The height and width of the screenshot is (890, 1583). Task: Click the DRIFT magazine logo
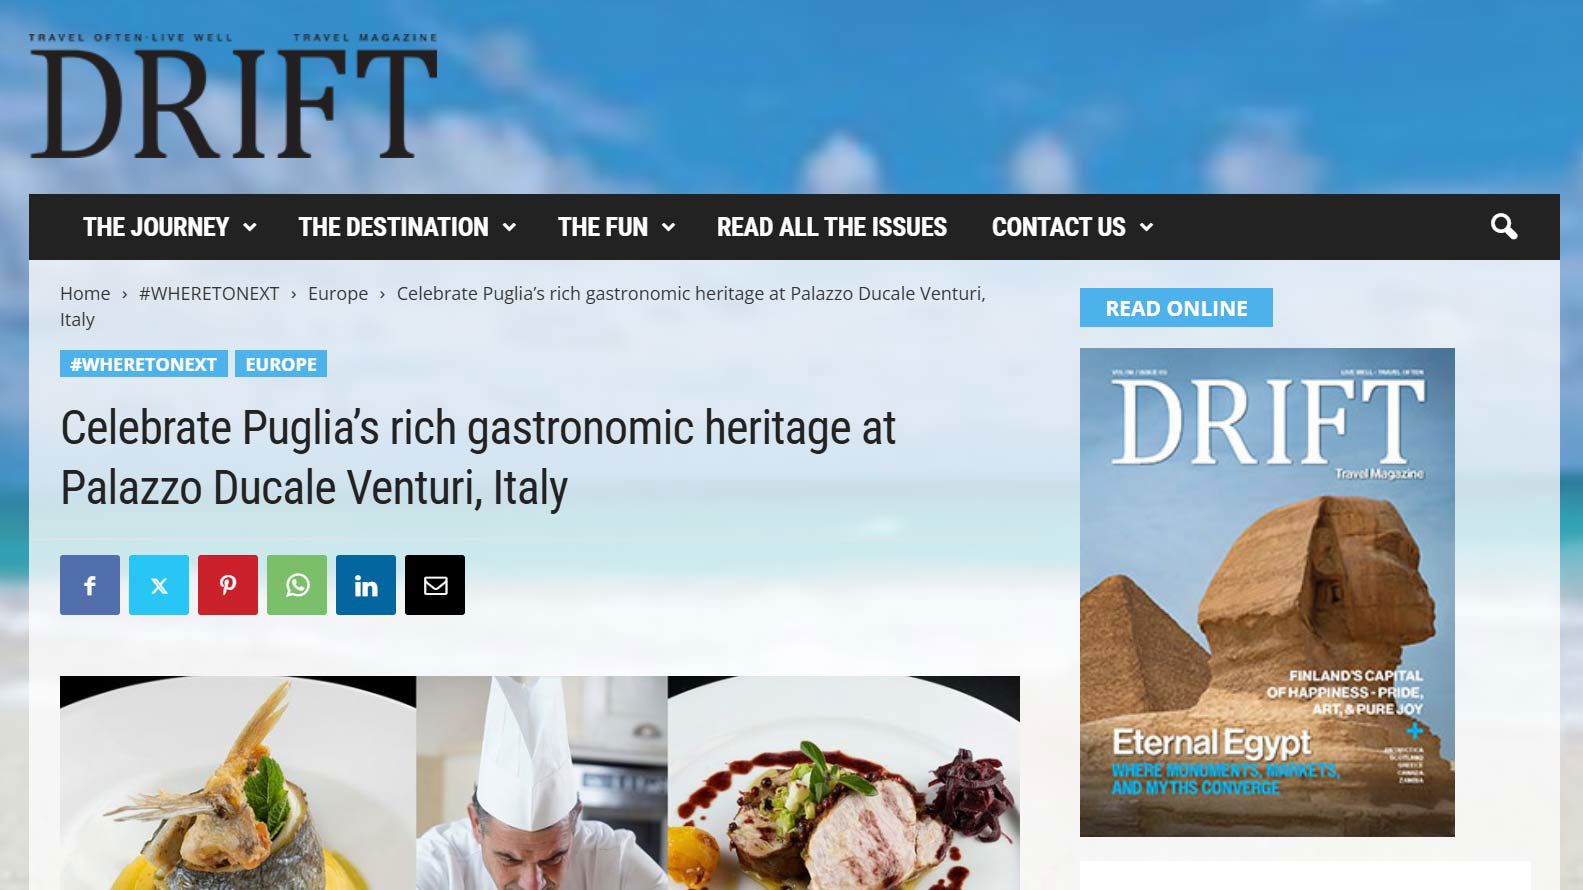point(233,96)
